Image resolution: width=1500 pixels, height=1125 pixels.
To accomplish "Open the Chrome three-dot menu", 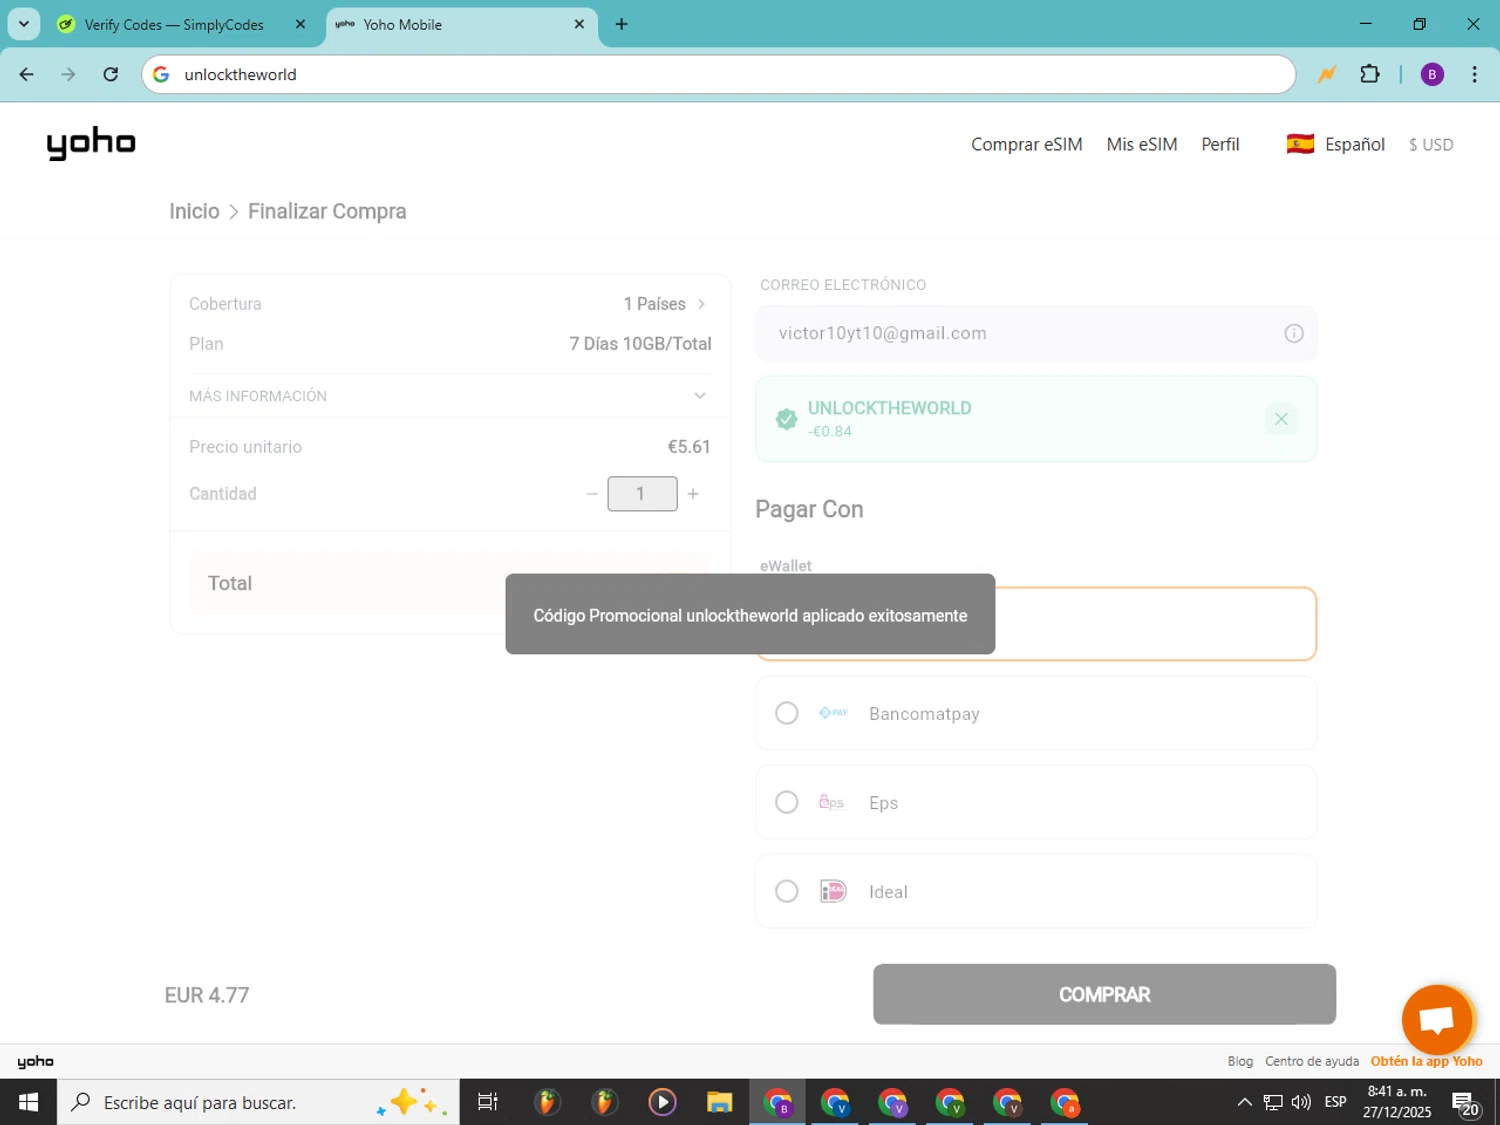I will 1474,74.
